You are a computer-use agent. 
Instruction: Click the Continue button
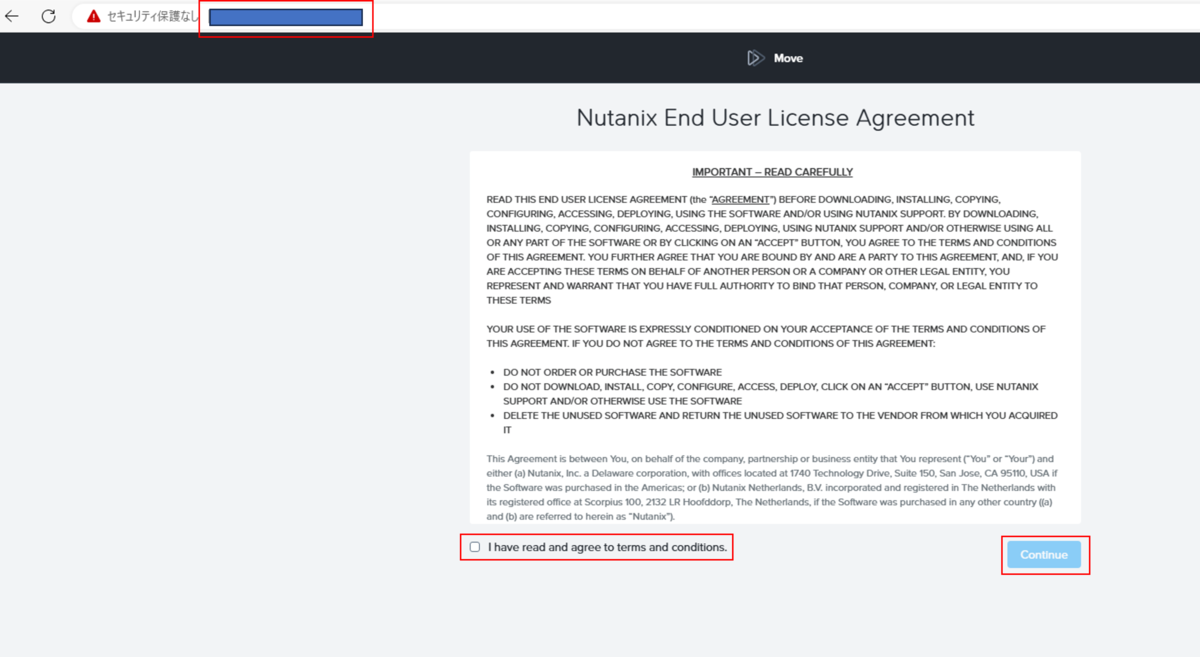tap(1044, 555)
